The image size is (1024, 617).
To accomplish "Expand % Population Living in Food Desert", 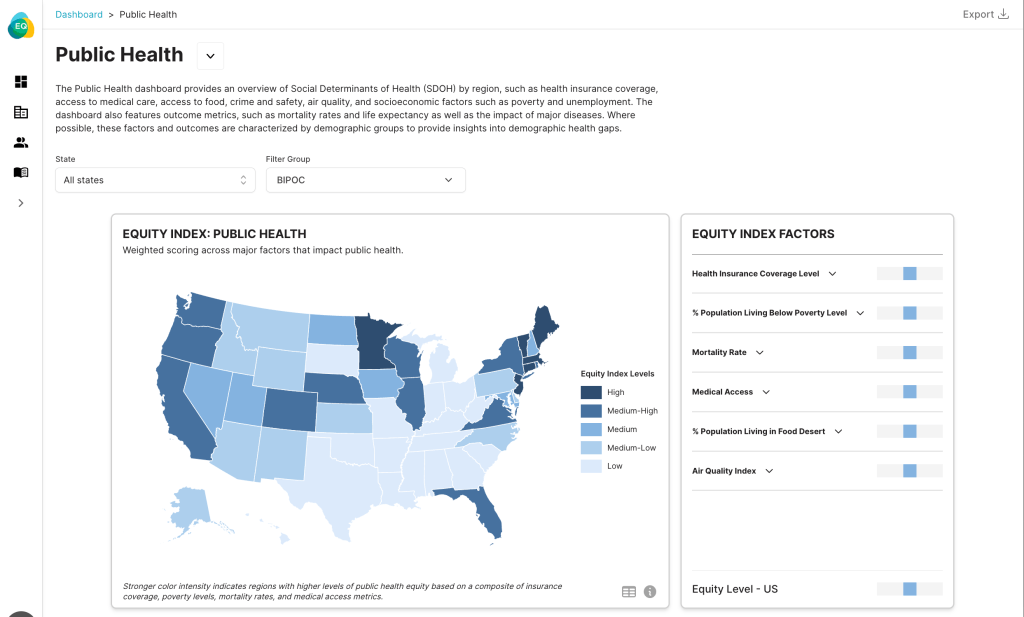I will coord(838,432).
